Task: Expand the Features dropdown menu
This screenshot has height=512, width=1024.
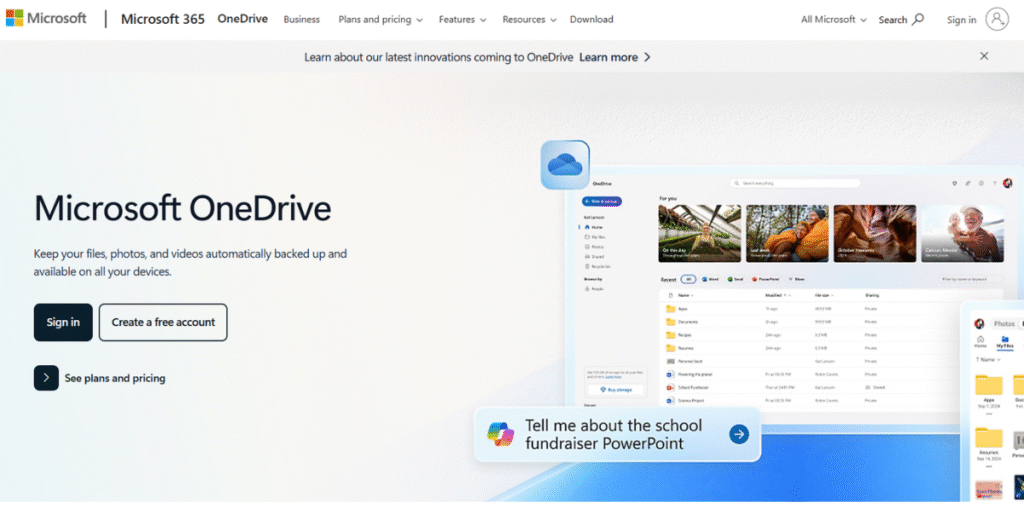Action: [462, 20]
